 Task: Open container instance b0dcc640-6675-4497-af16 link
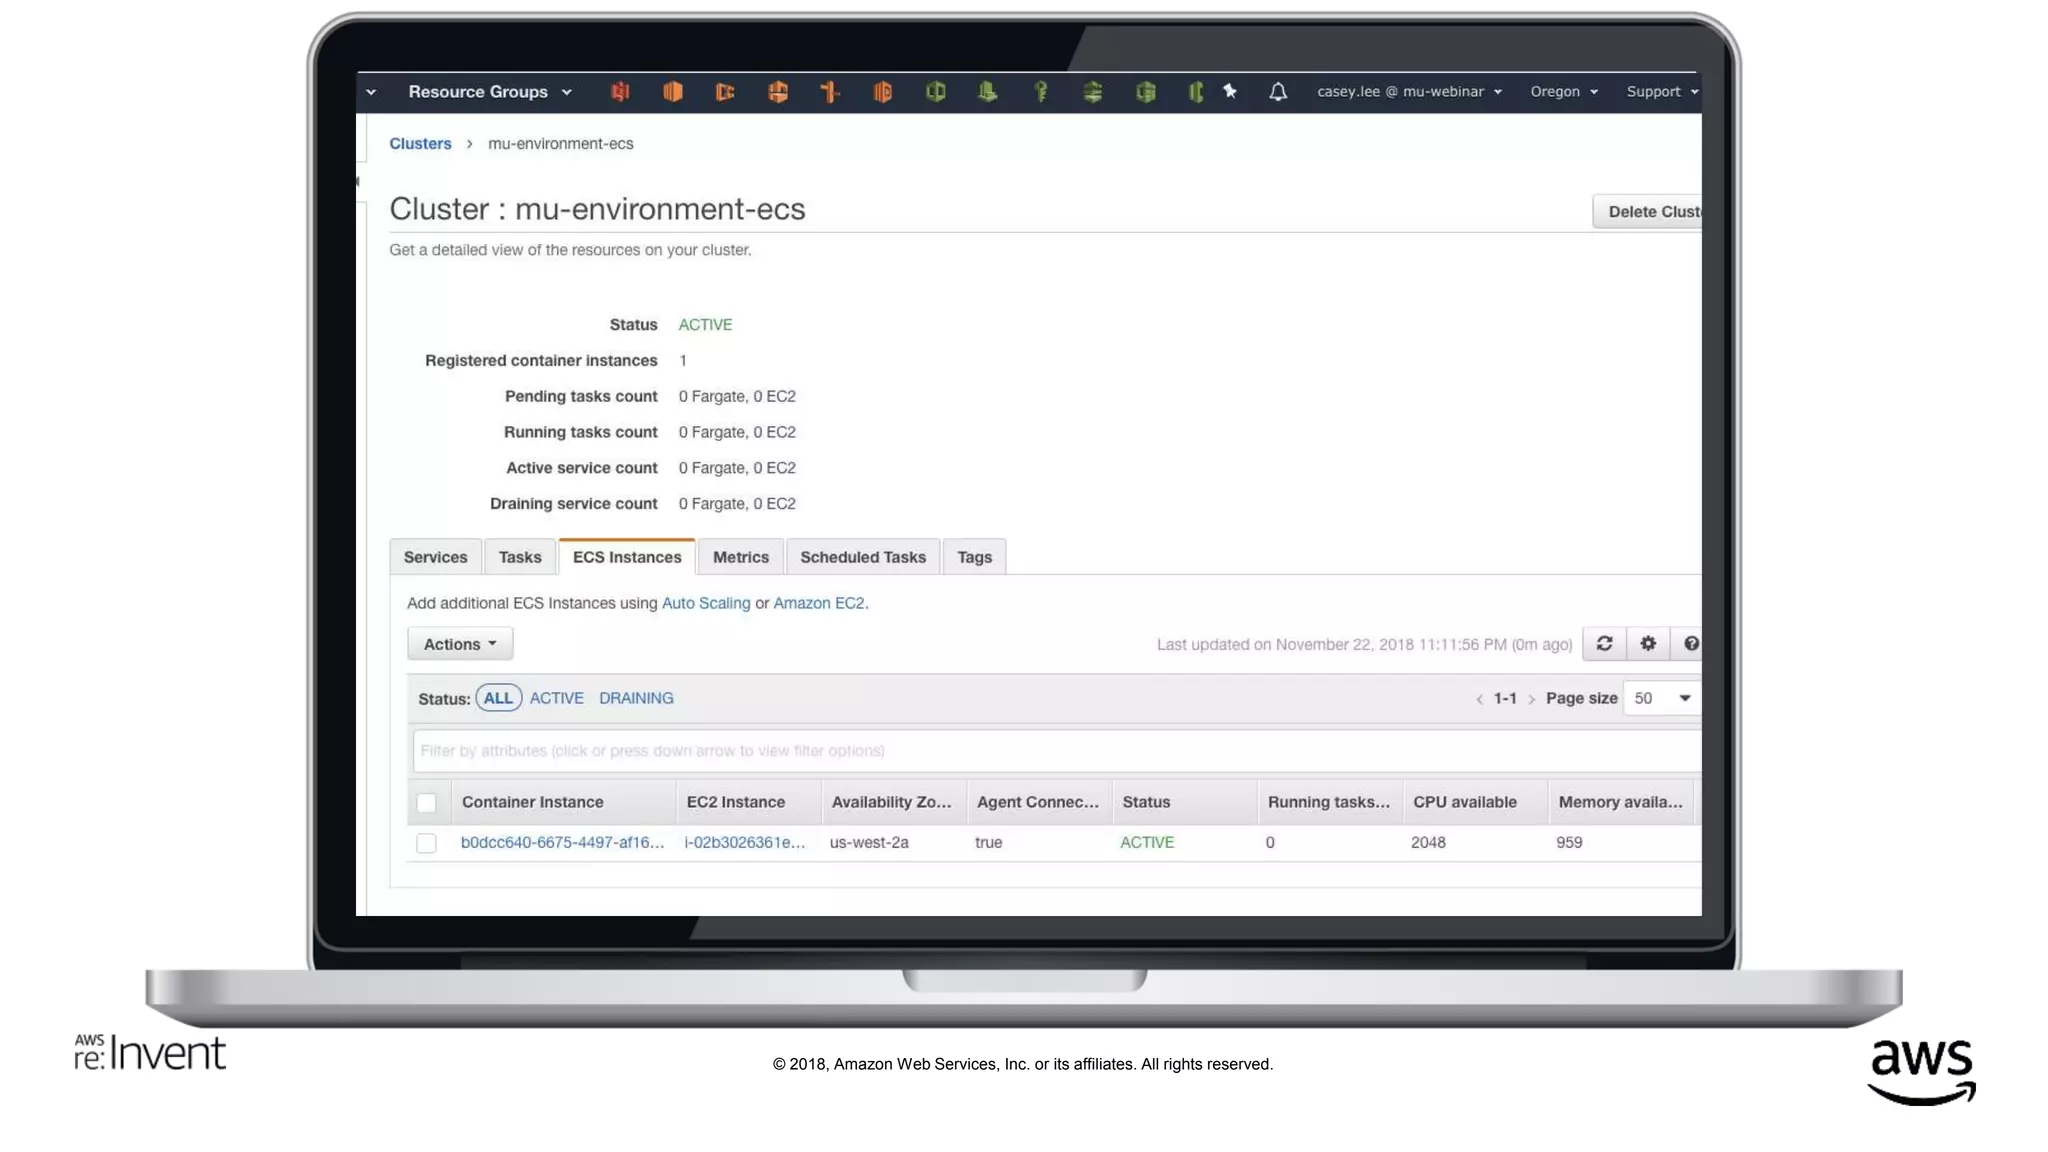point(562,843)
